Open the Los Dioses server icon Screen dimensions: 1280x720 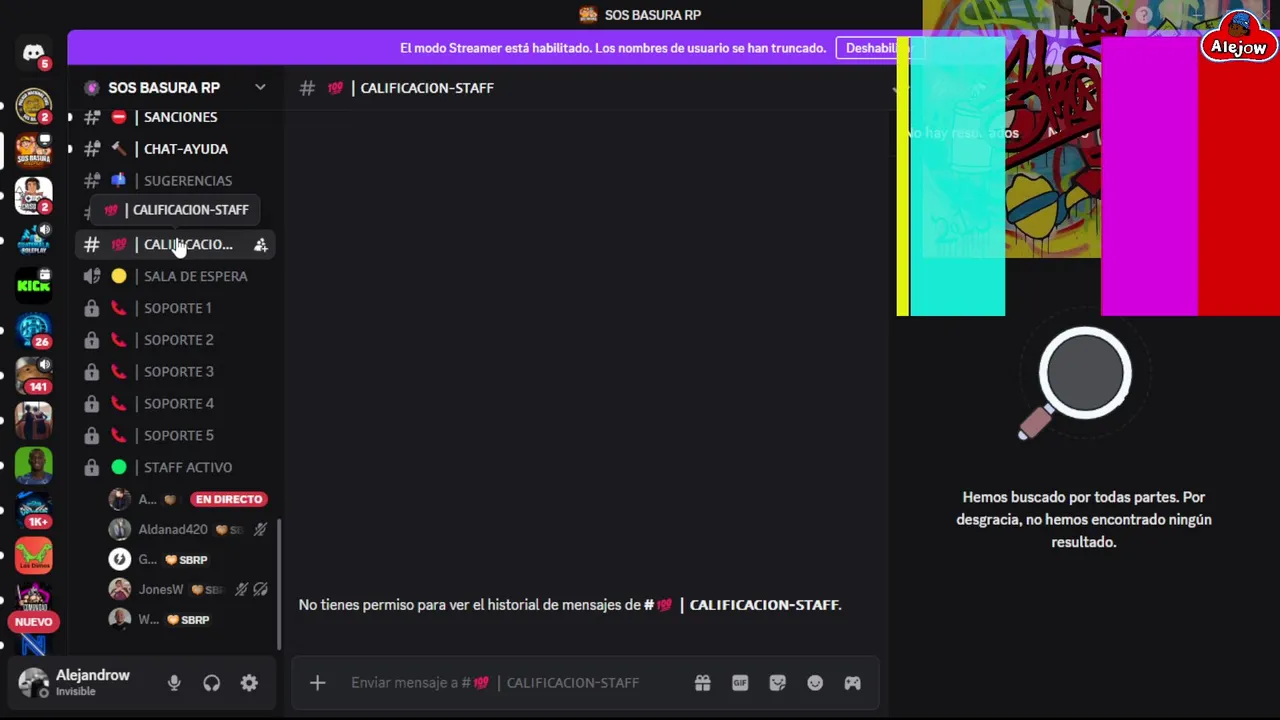pos(33,555)
